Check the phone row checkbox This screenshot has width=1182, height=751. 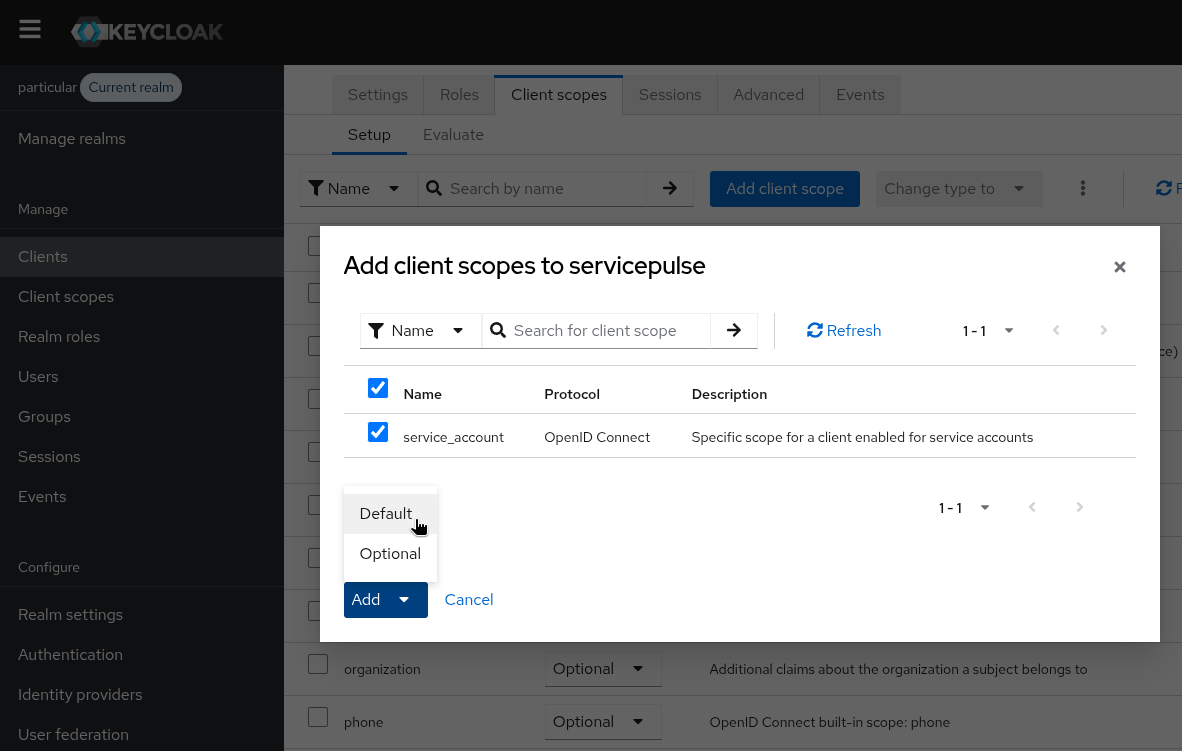(318, 717)
